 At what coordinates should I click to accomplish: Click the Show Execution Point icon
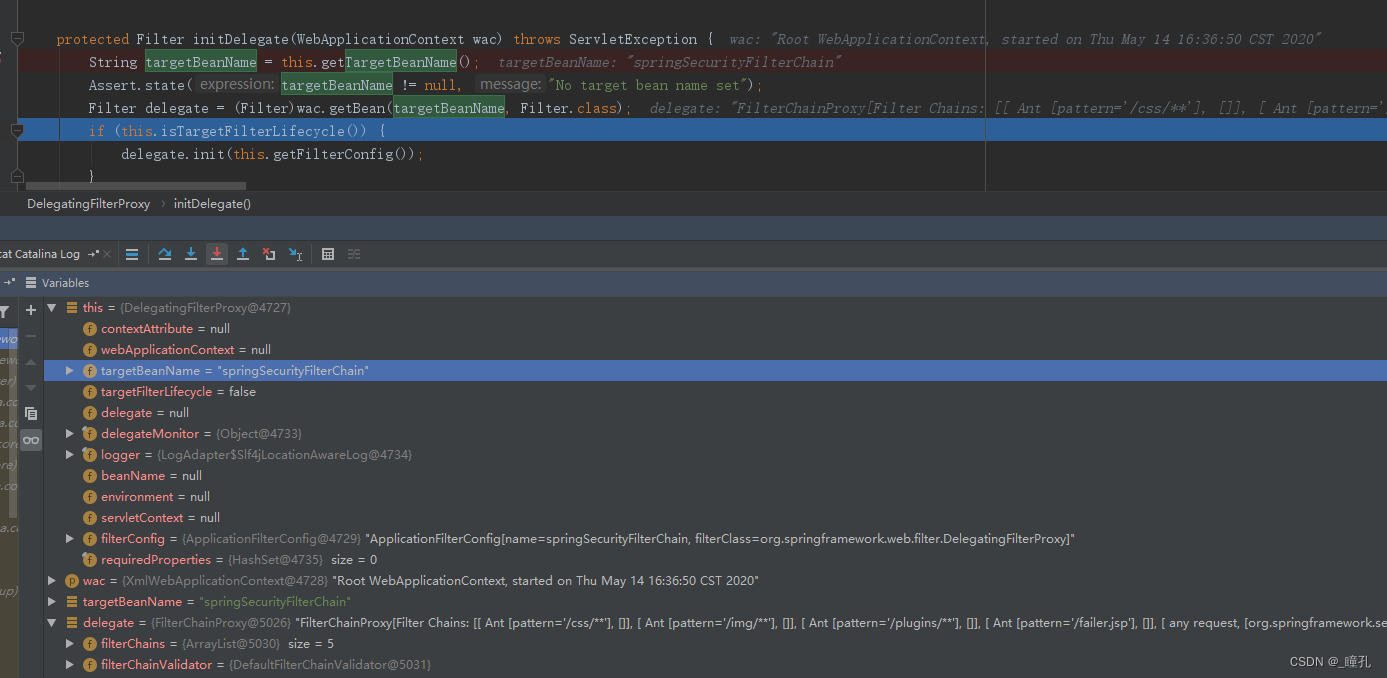(x=132, y=254)
